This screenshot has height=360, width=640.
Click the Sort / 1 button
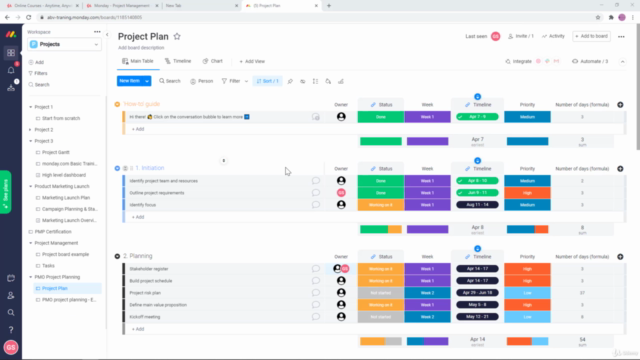pyautogui.click(x=267, y=81)
